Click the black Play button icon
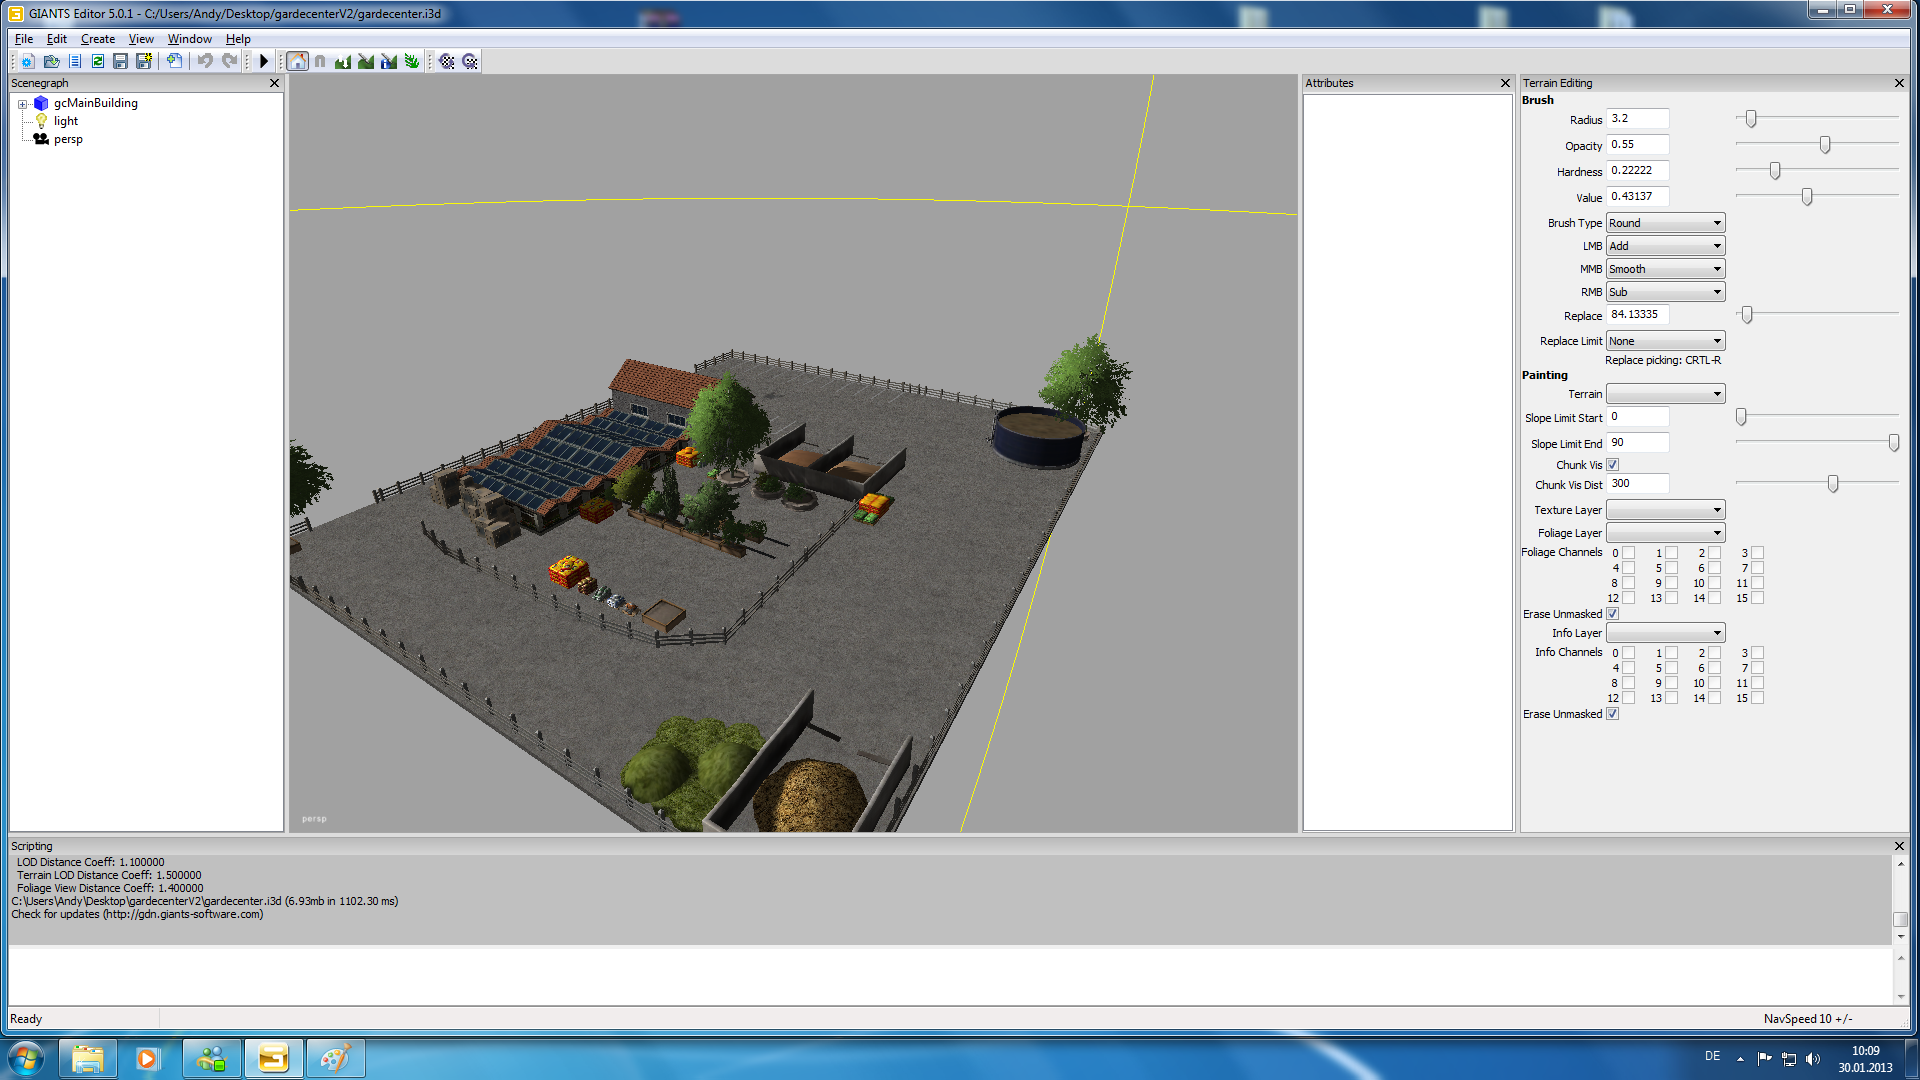 pyautogui.click(x=264, y=61)
